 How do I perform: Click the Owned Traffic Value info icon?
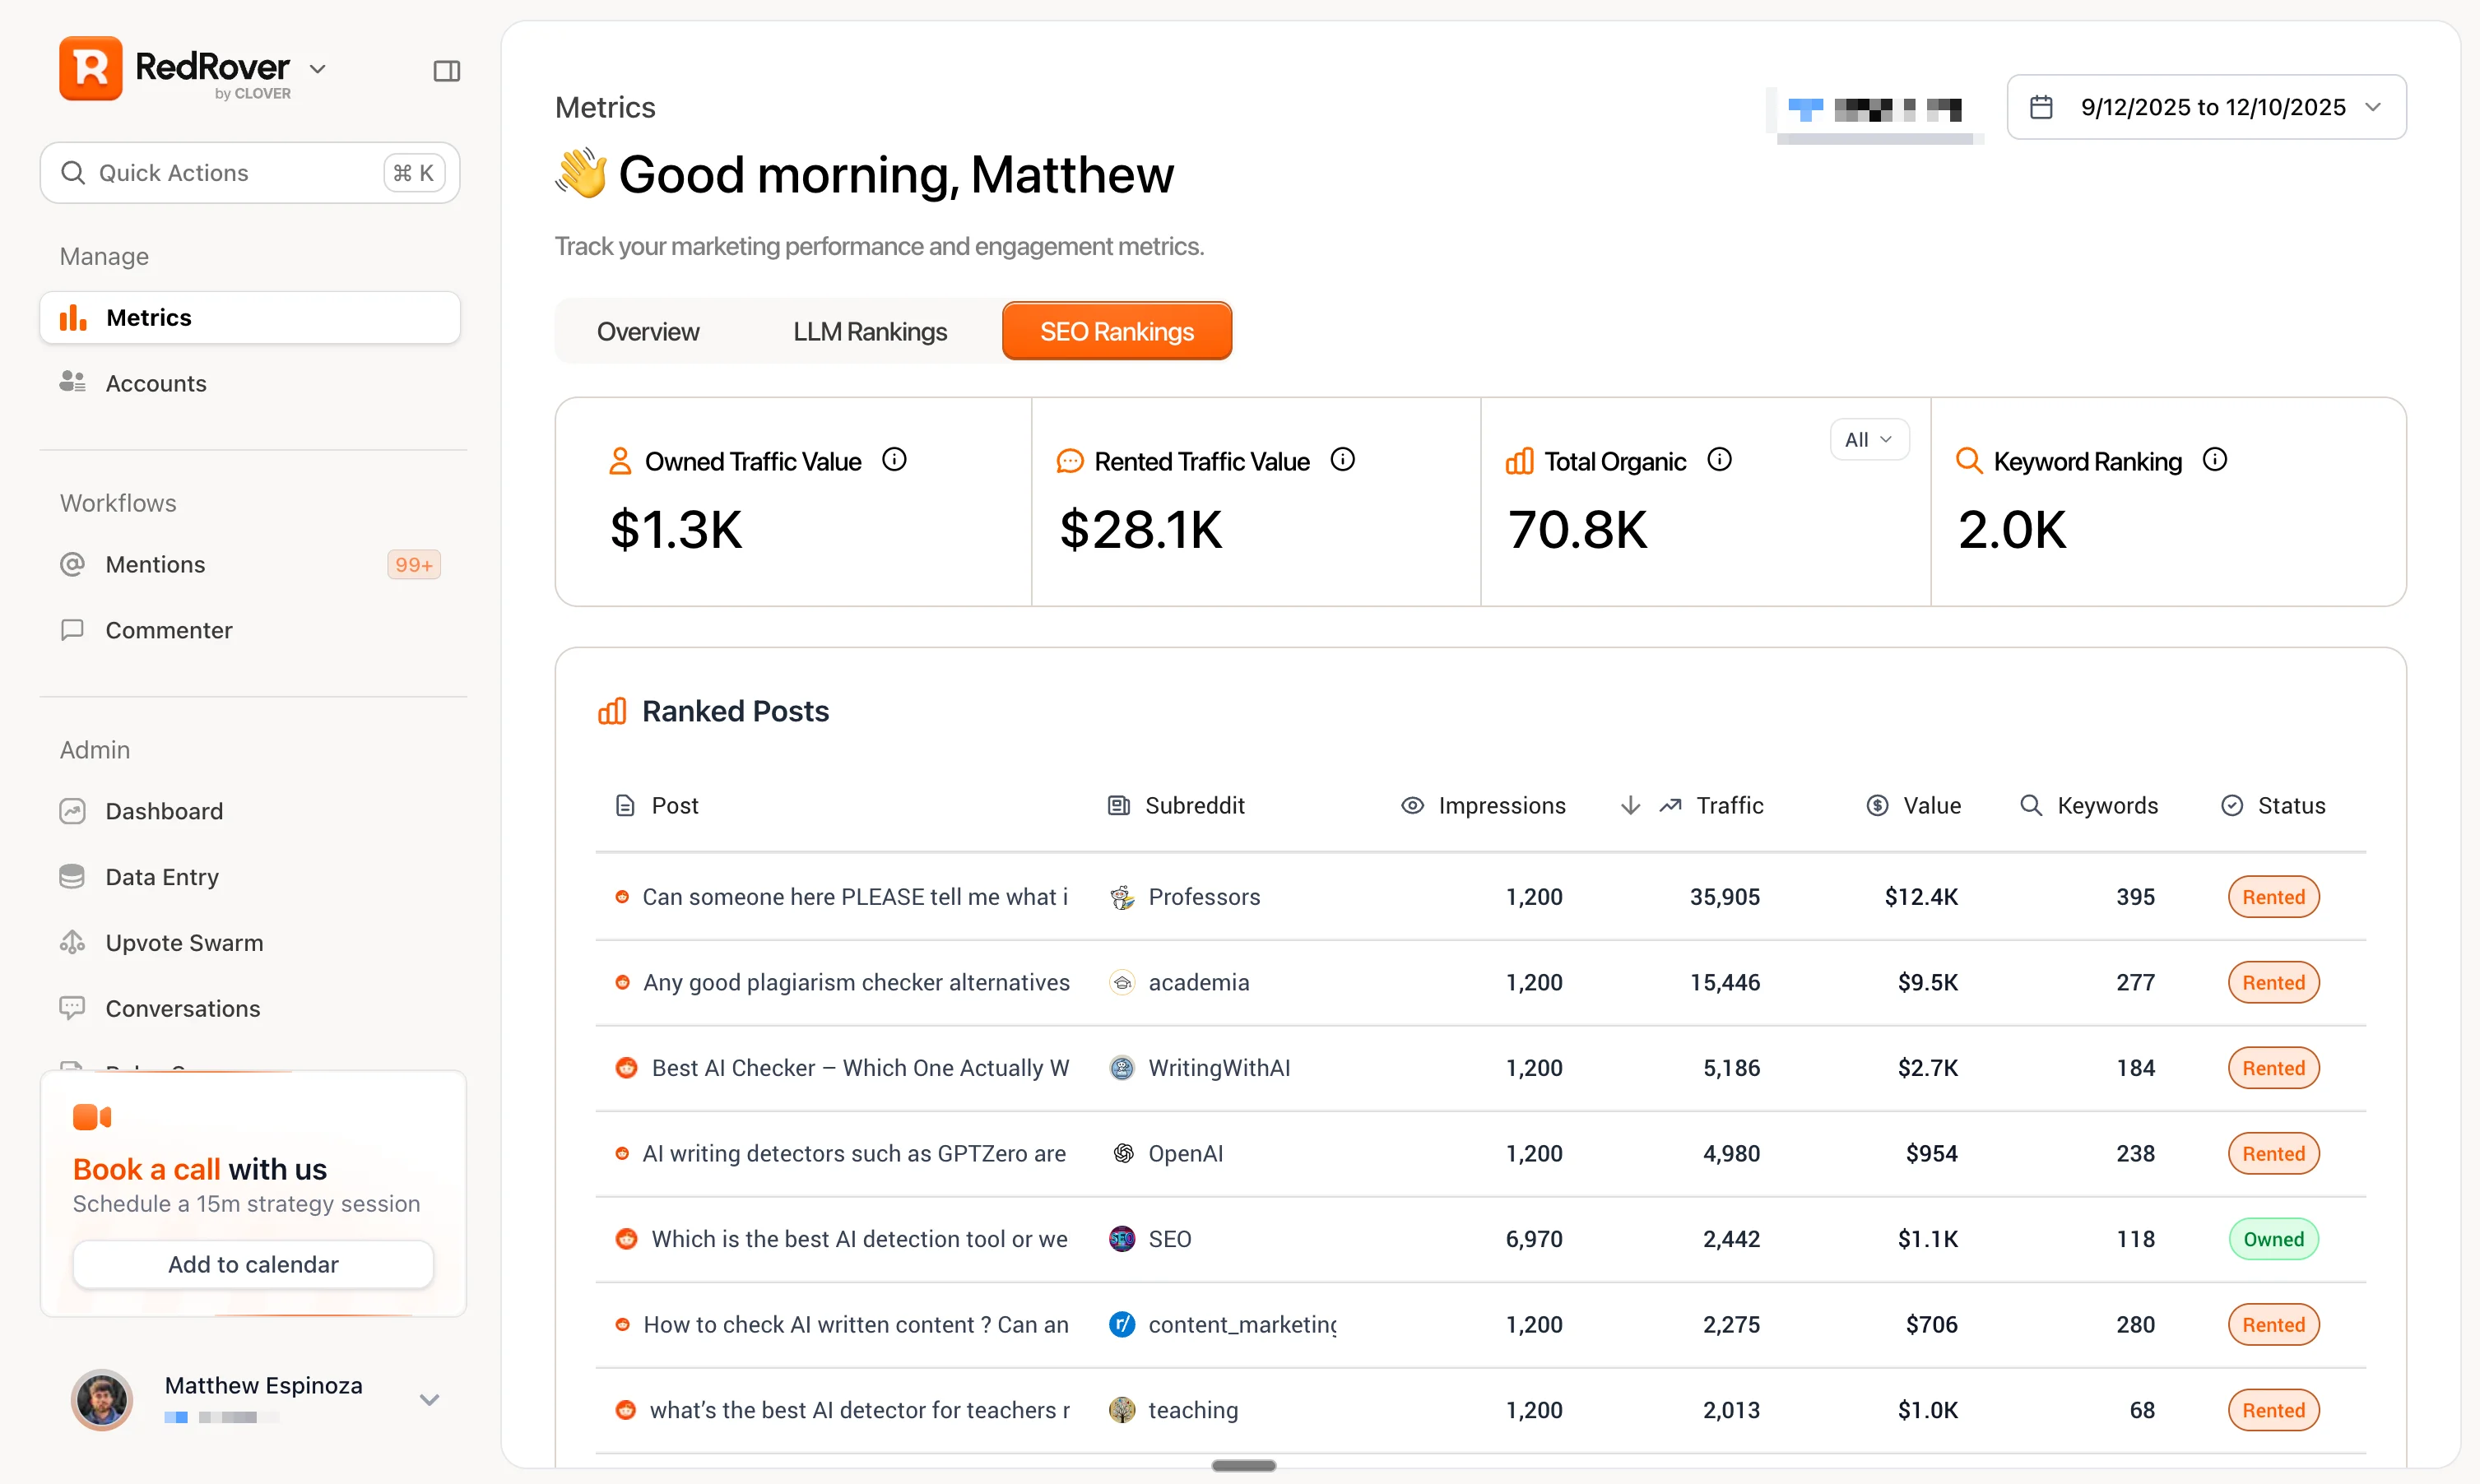tap(894, 460)
